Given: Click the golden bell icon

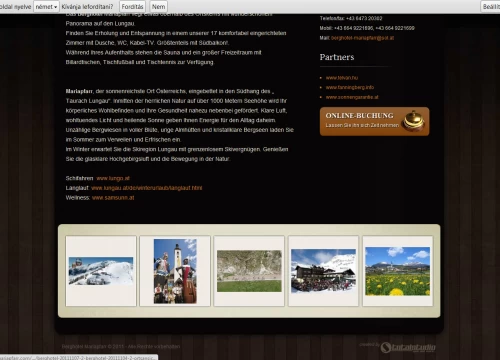Looking at the screenshot, I should 413,120.
